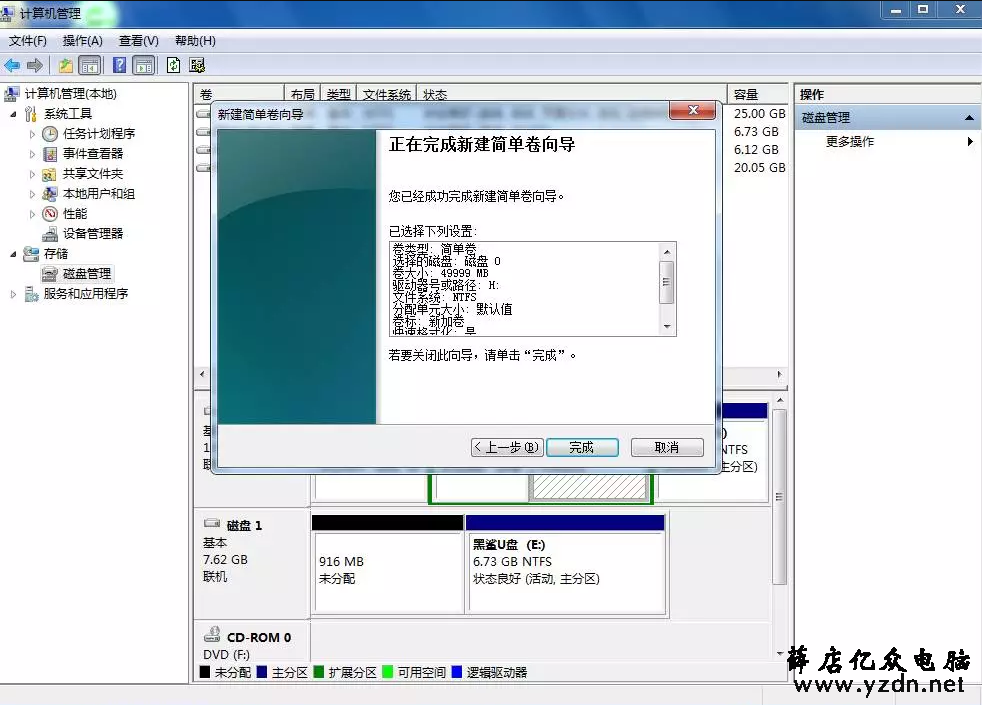Open 事件查看器 in the tree
The width and height of the screenshot is (982, 705).
pos(93,154)
